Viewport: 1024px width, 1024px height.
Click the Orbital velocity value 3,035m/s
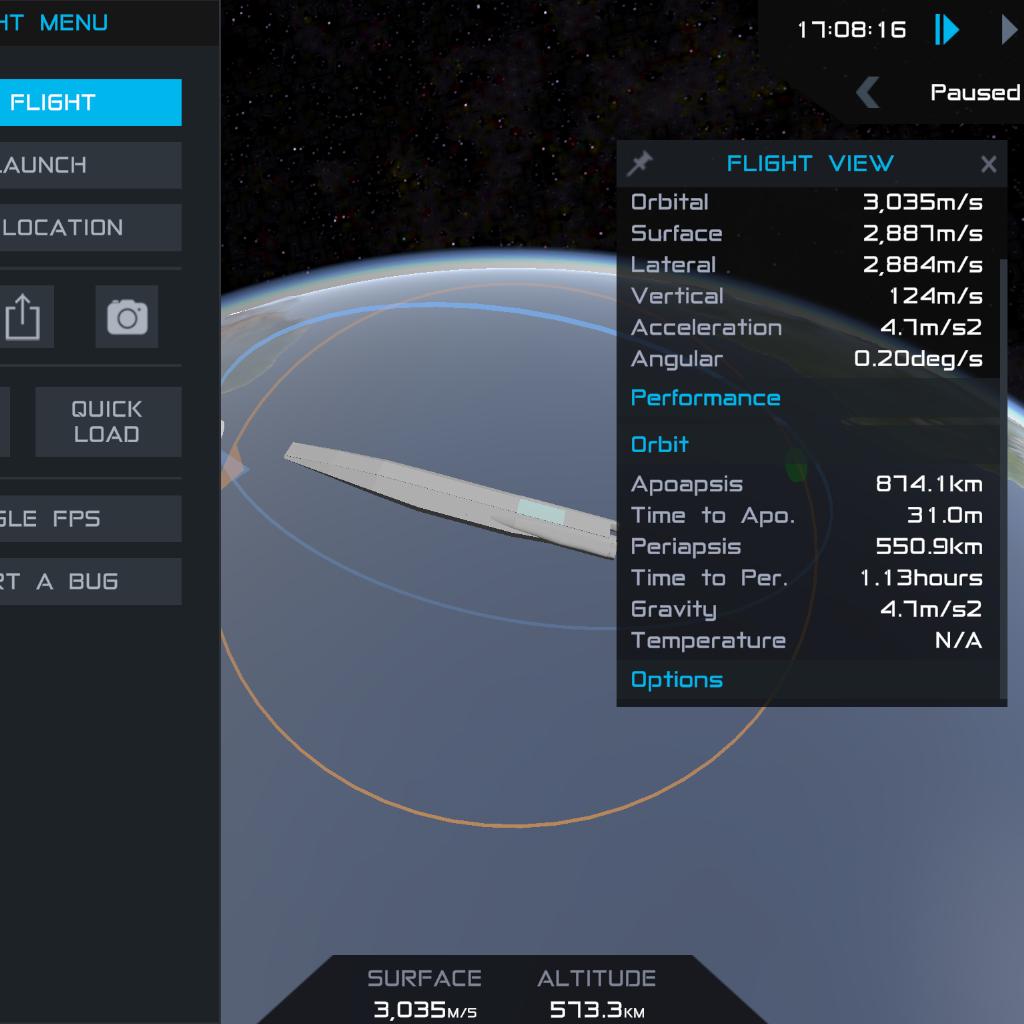coord(923,202)
